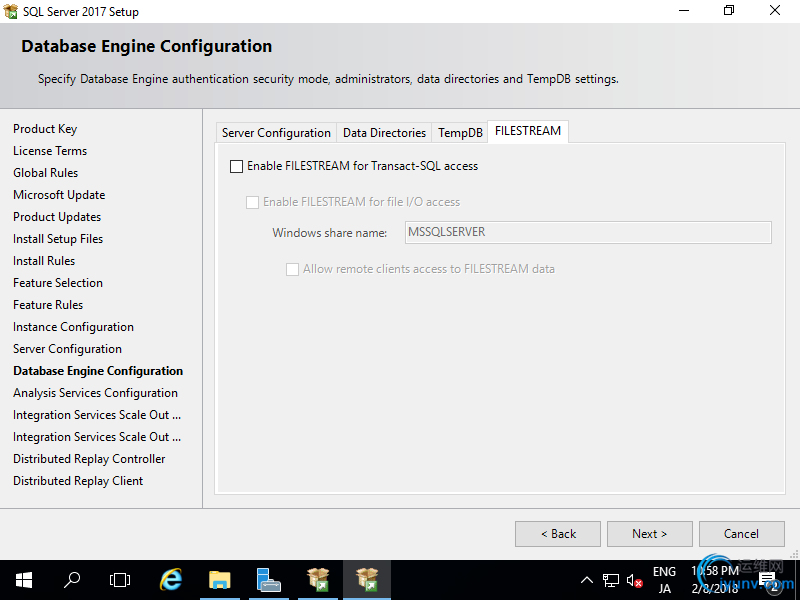Select Distributed Replay Client step

[78, 481]
